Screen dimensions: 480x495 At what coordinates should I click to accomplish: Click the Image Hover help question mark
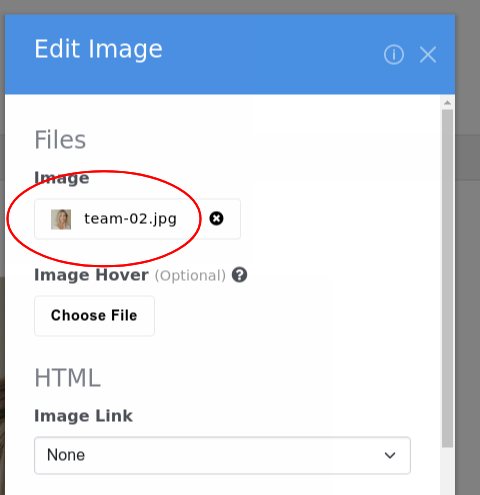point(239,275)
